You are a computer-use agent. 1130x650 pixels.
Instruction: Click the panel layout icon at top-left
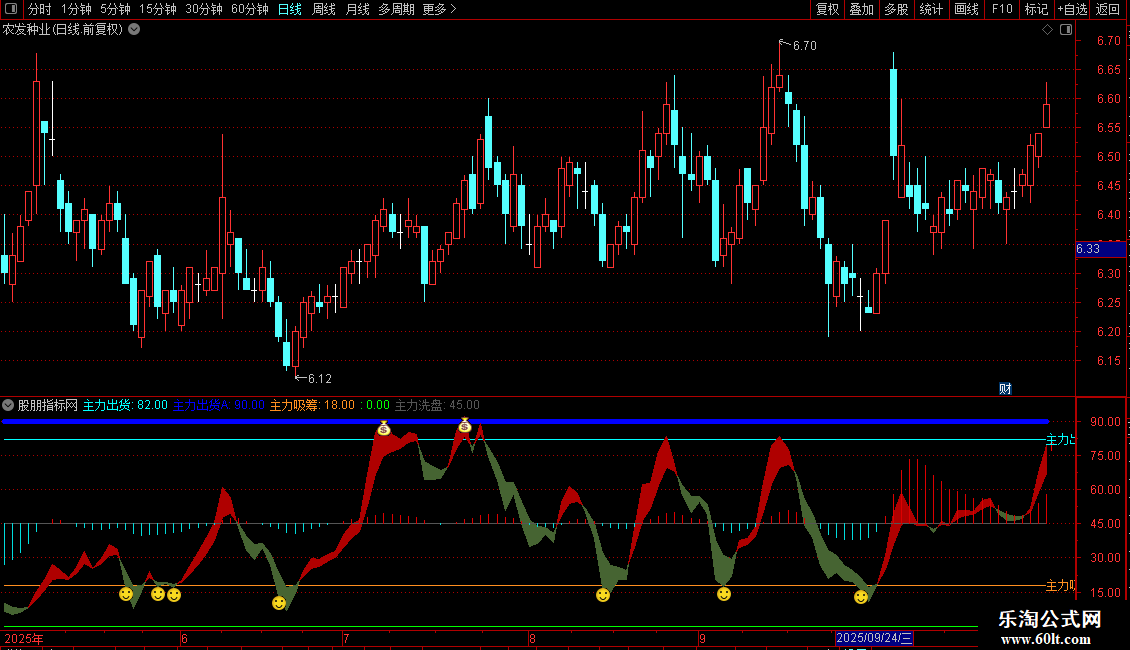11,9
